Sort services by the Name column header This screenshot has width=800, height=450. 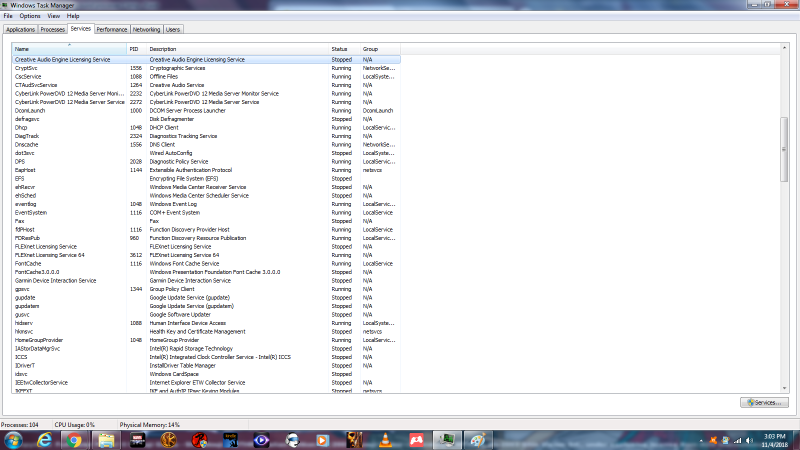(69, 49)
